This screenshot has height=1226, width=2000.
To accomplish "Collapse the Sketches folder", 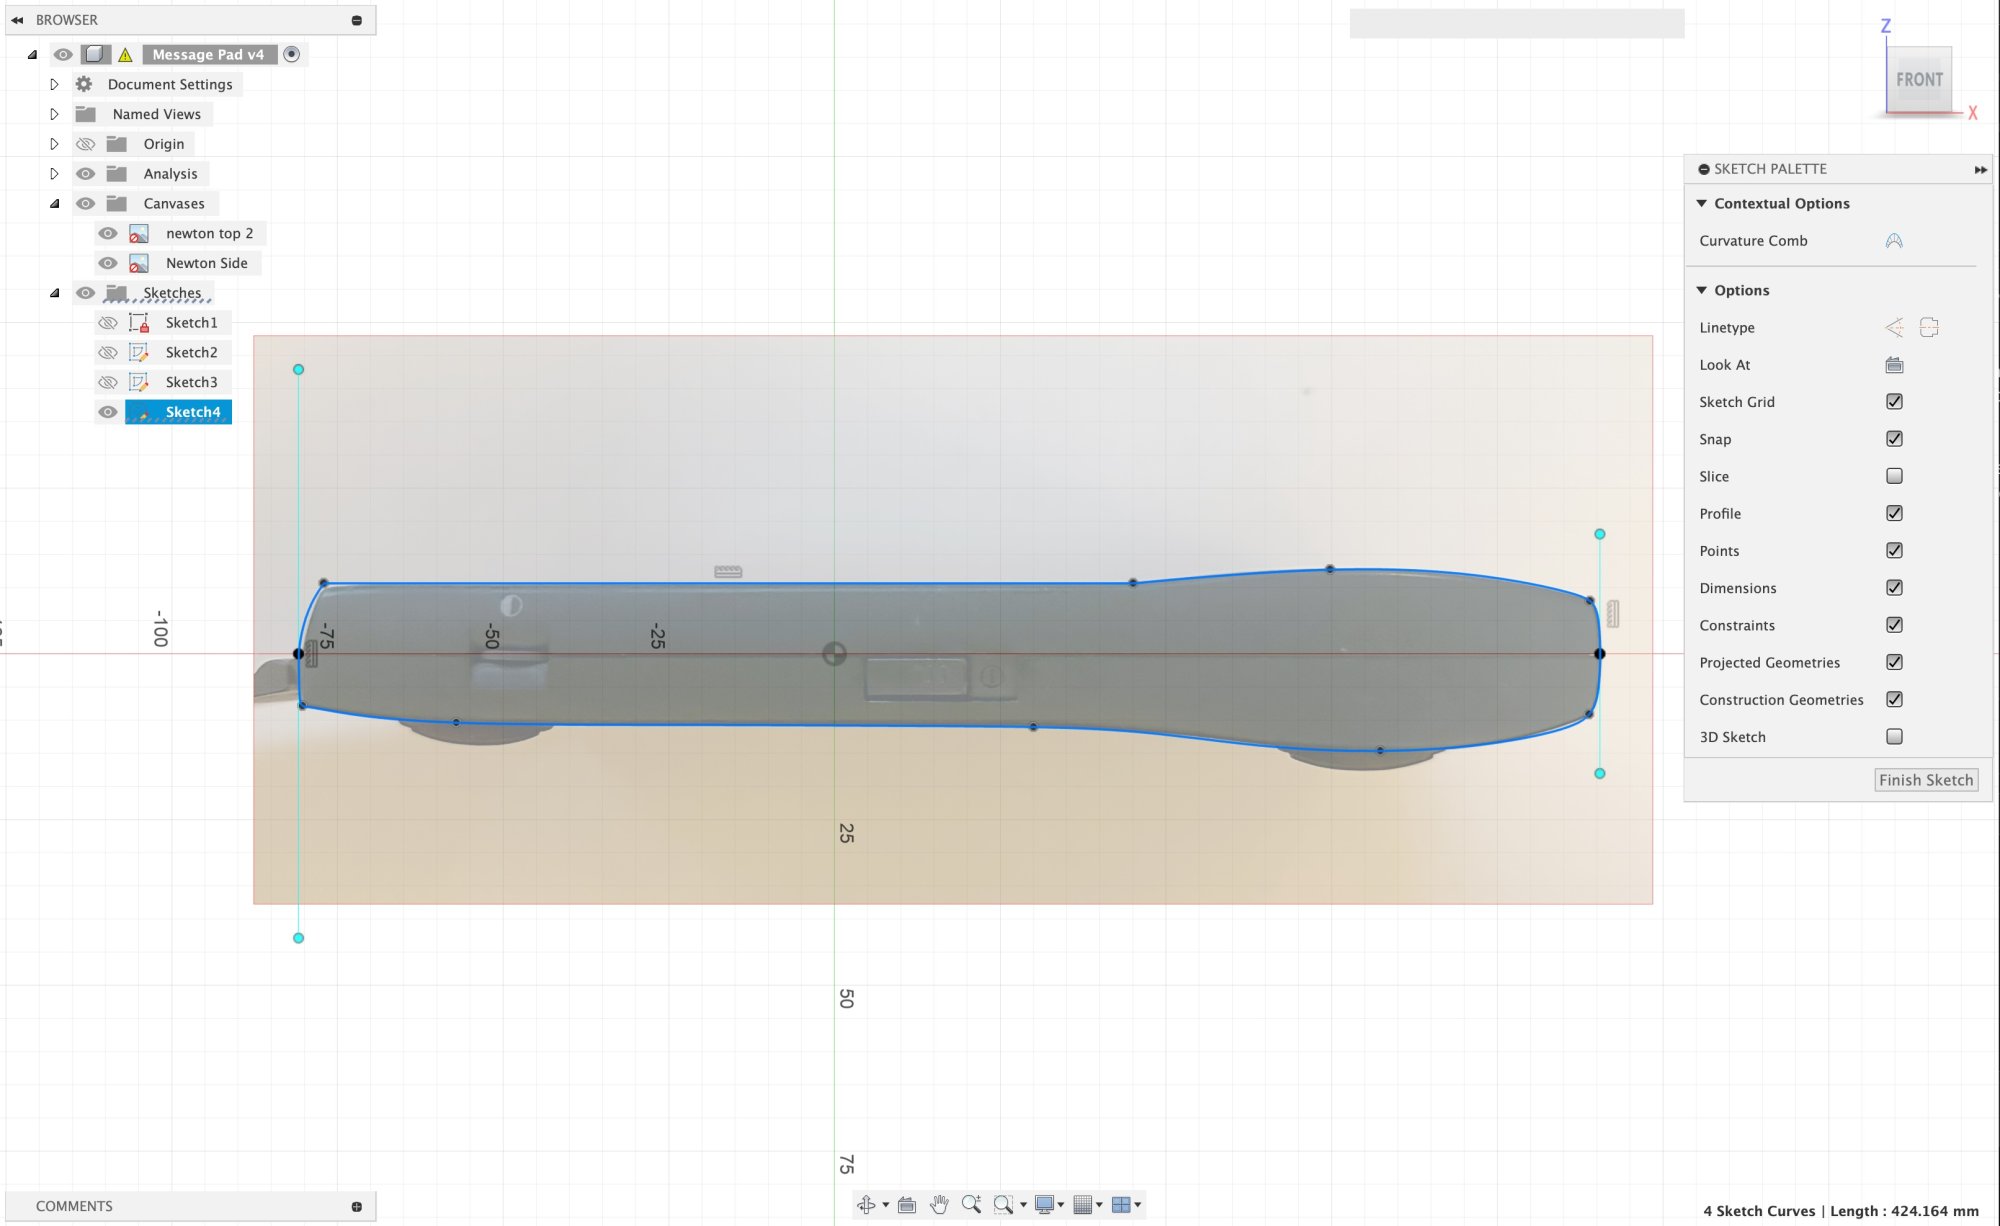I will pos(54,293).
